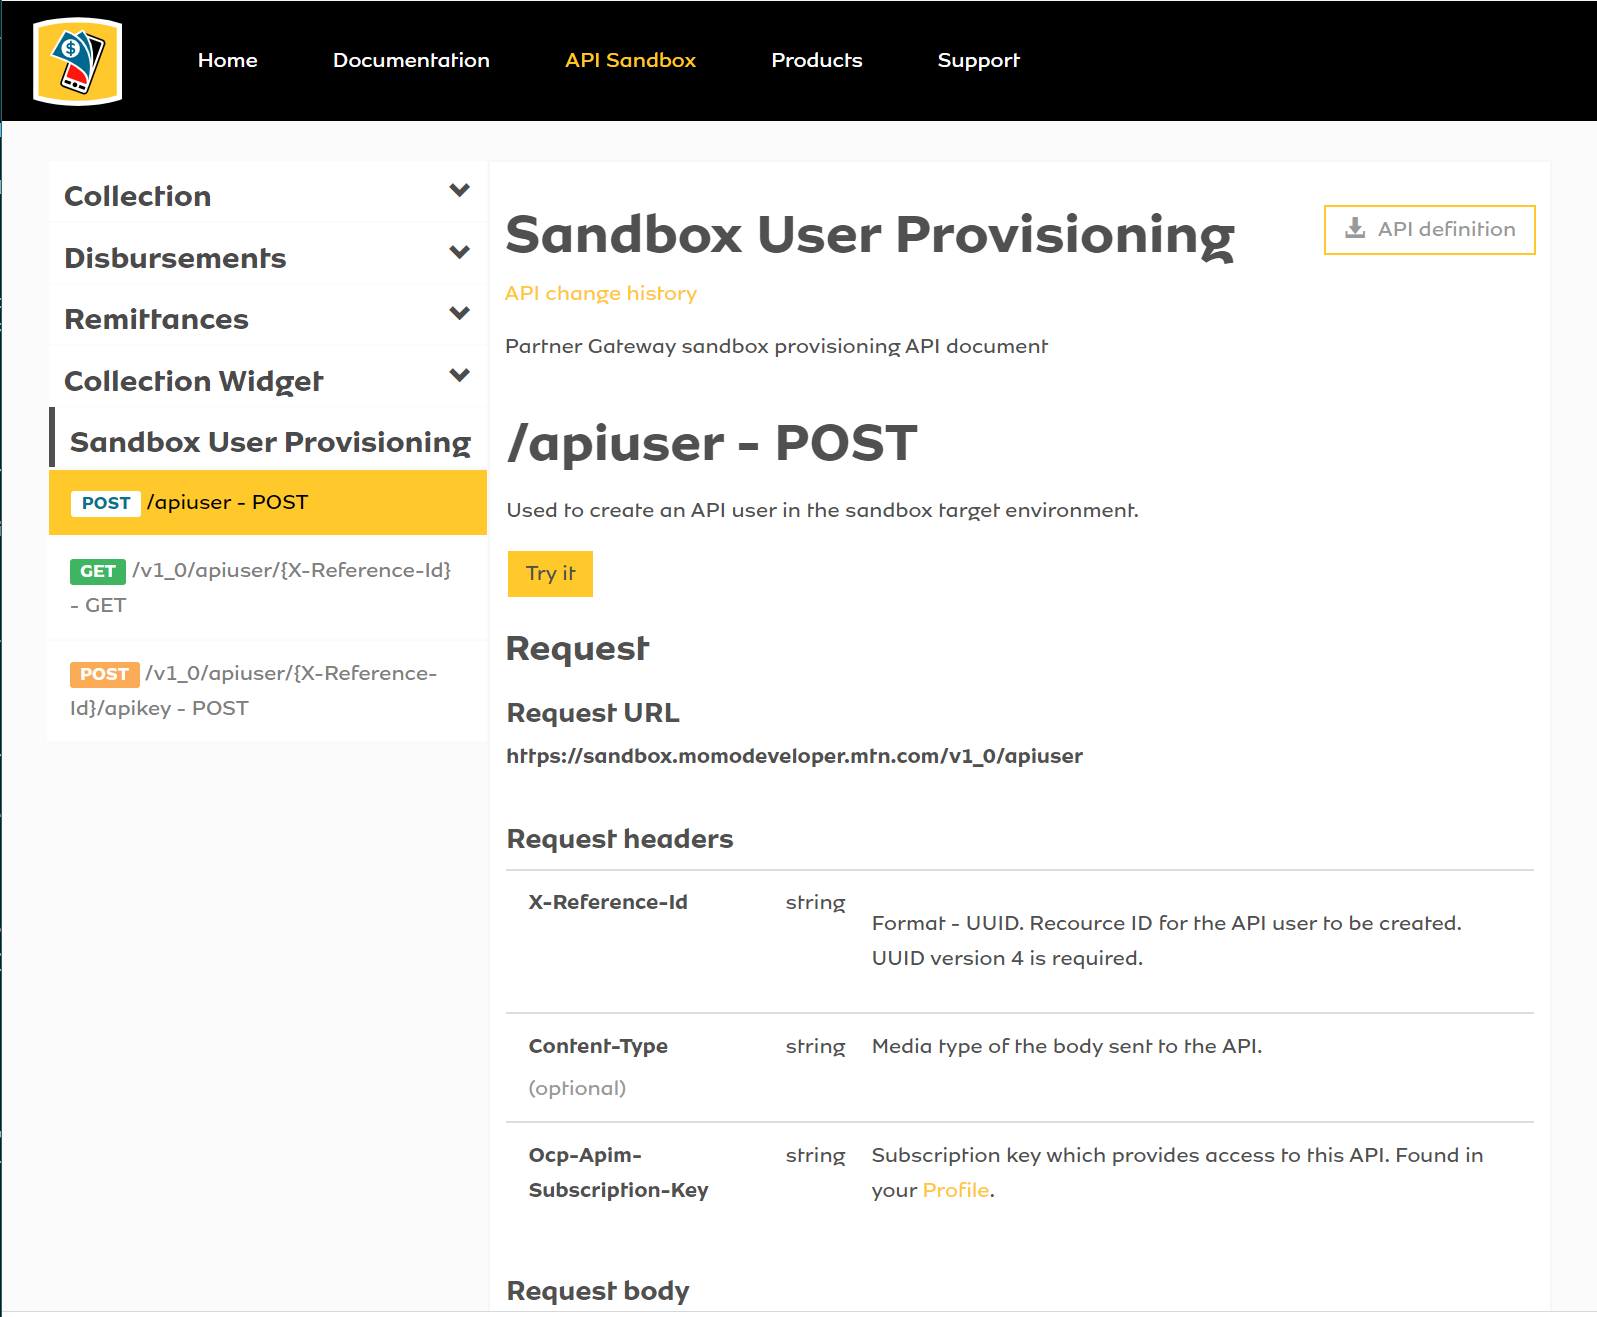Expand the Remittances section chevron

460,313
